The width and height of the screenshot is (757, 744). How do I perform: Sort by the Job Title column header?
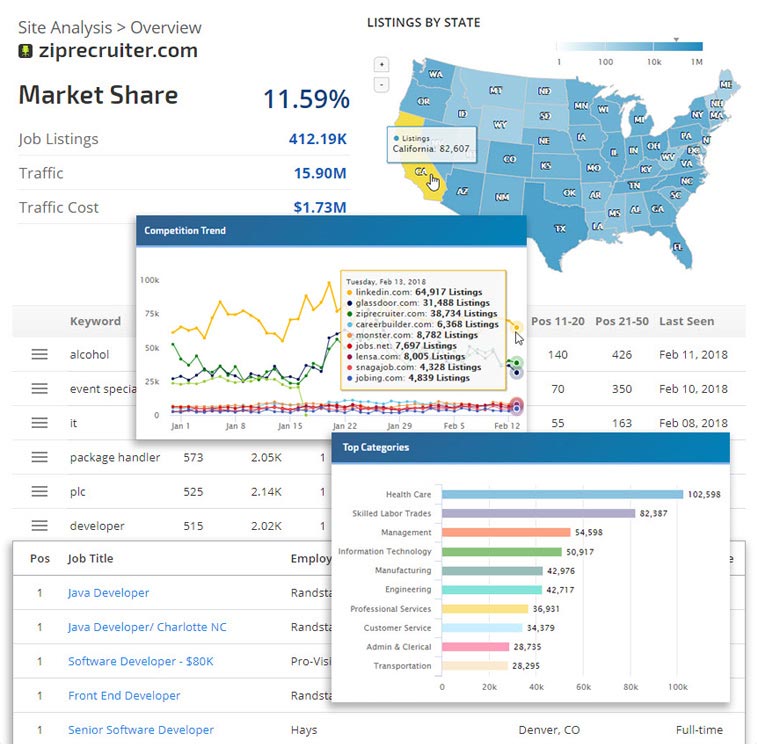pos(90,559)
